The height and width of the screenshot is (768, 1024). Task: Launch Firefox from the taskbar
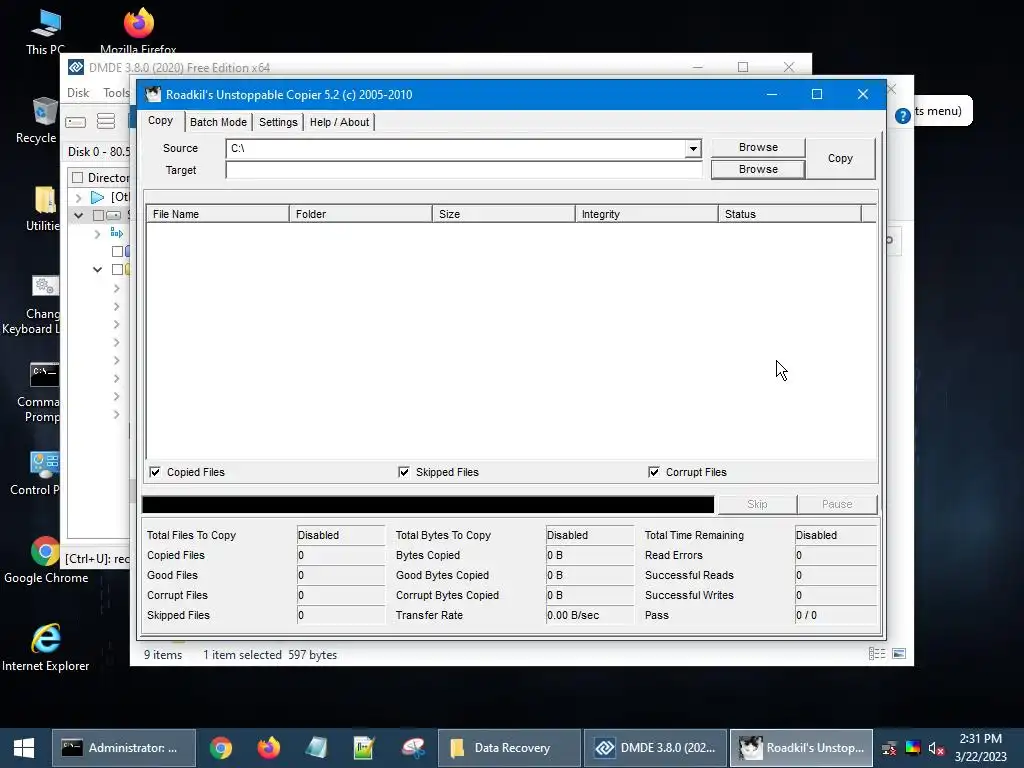click(268, 748)
